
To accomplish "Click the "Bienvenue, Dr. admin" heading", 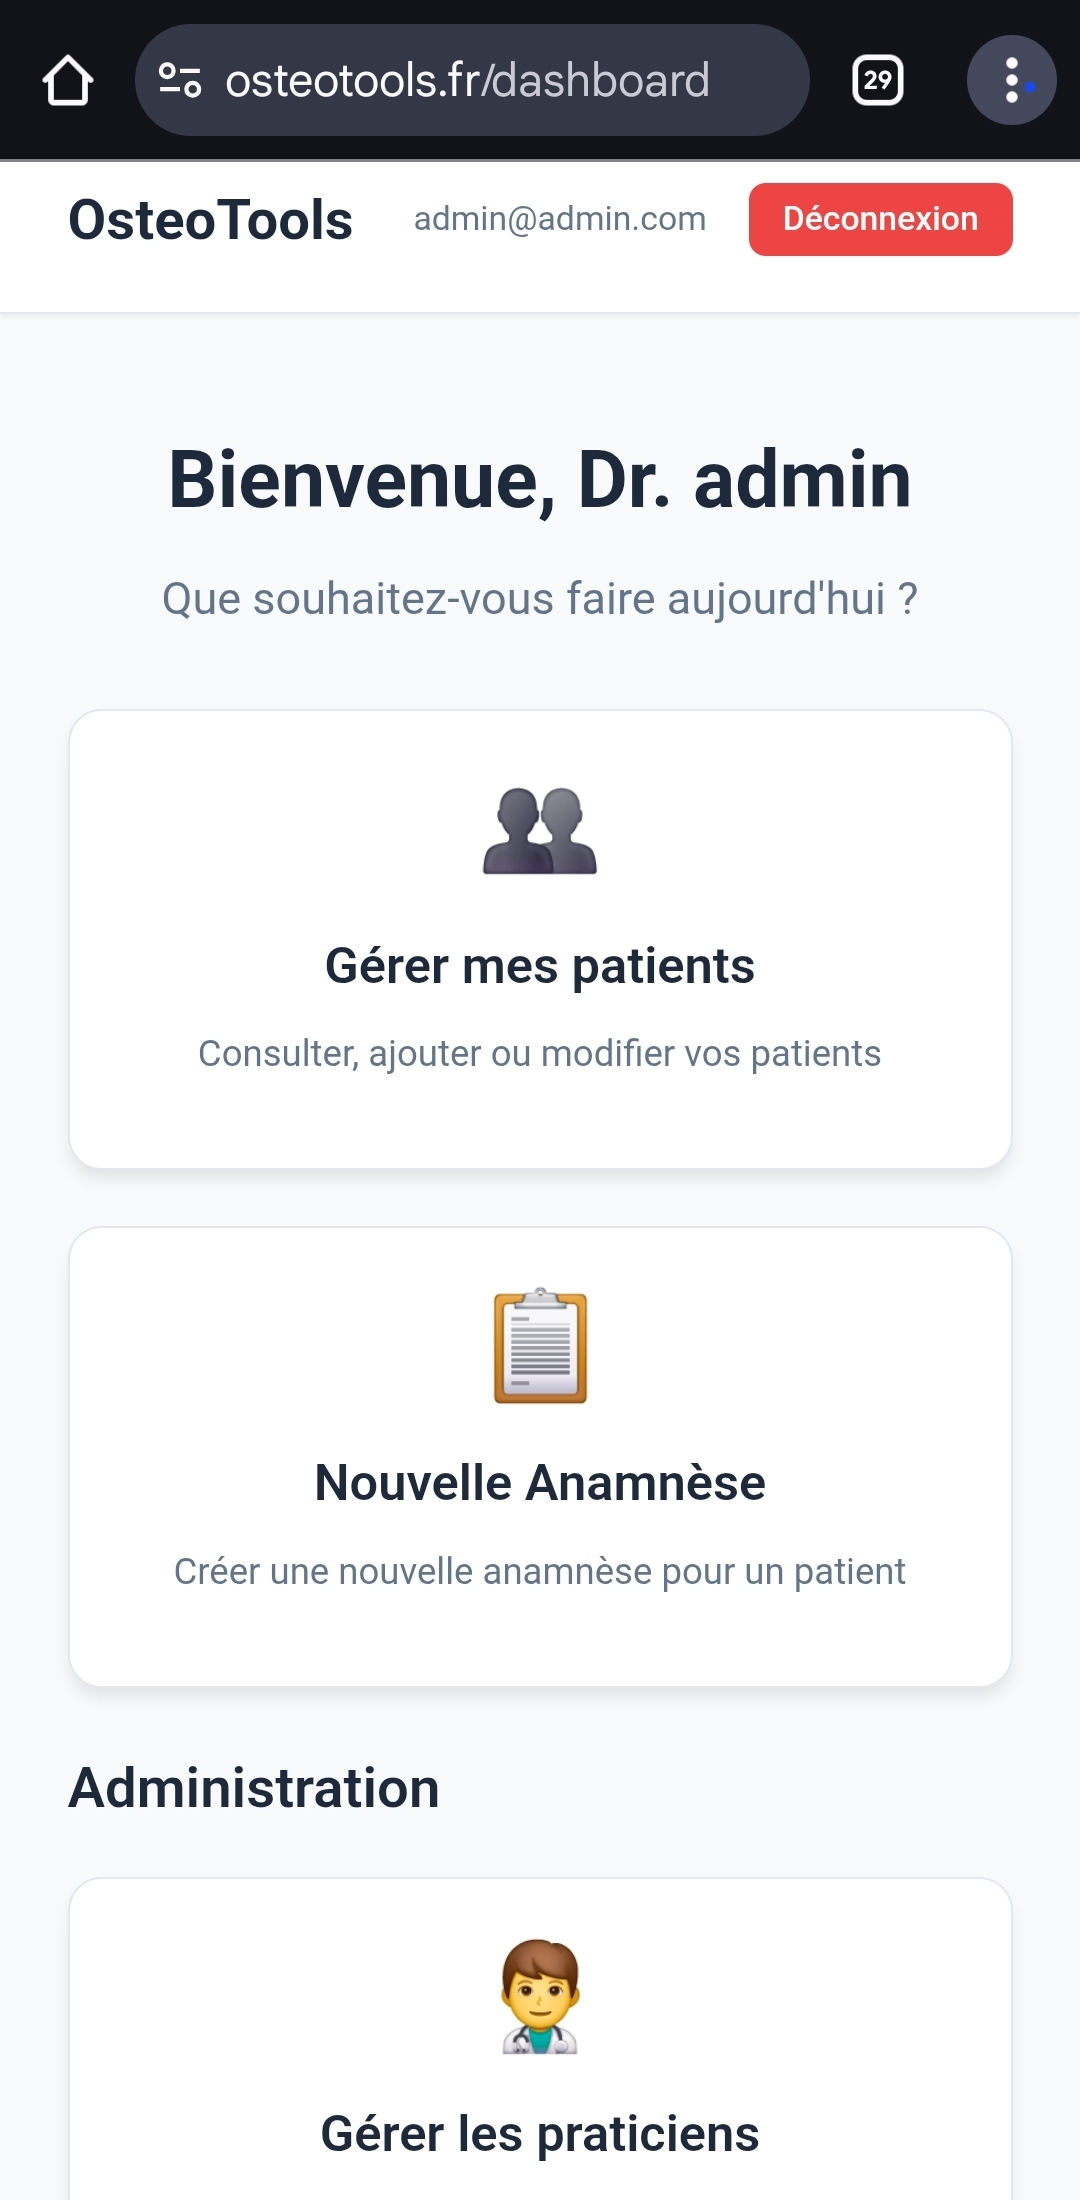I will click(x=540, y=480).
